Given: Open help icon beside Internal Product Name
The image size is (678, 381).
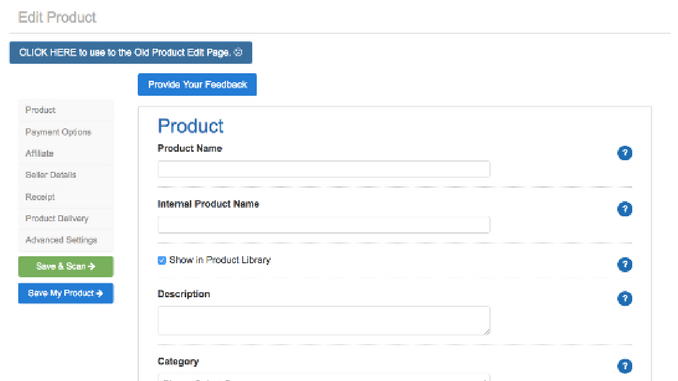Looking at the screenshot, I should pyautogui.click(x=624, y=209).
